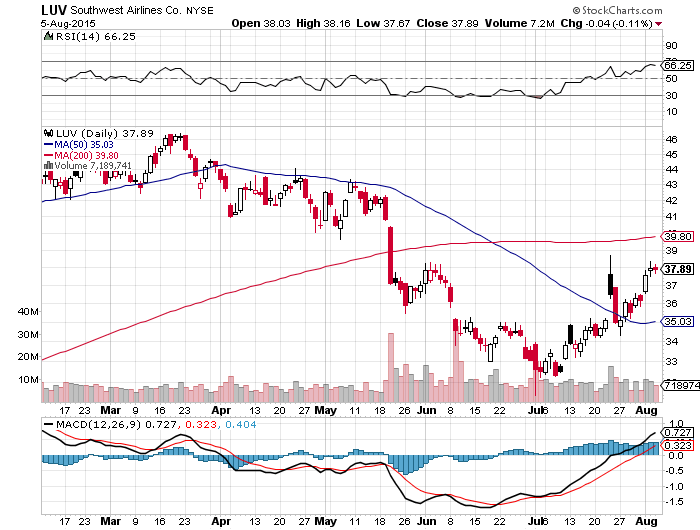Image resolution: width=700 pixels, height=530 pixels.
Task: Click May on the price panel date axis
Action: tap(325, 410)
